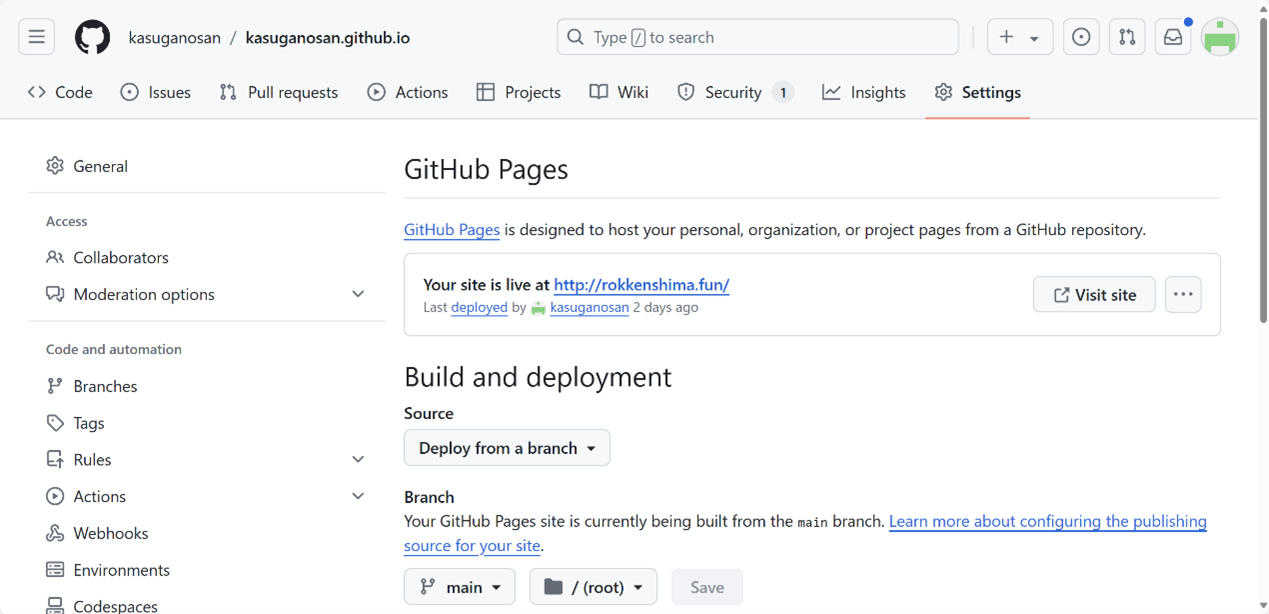Open the learn more about publishing source link

[x=805, y=534]
